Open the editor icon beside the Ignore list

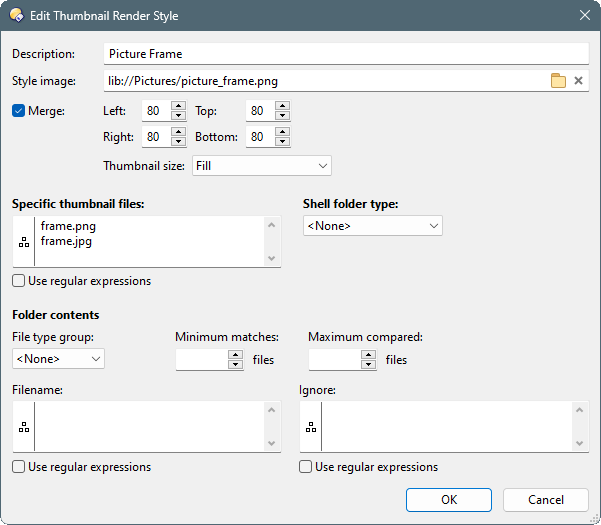(x=311, y=427)
